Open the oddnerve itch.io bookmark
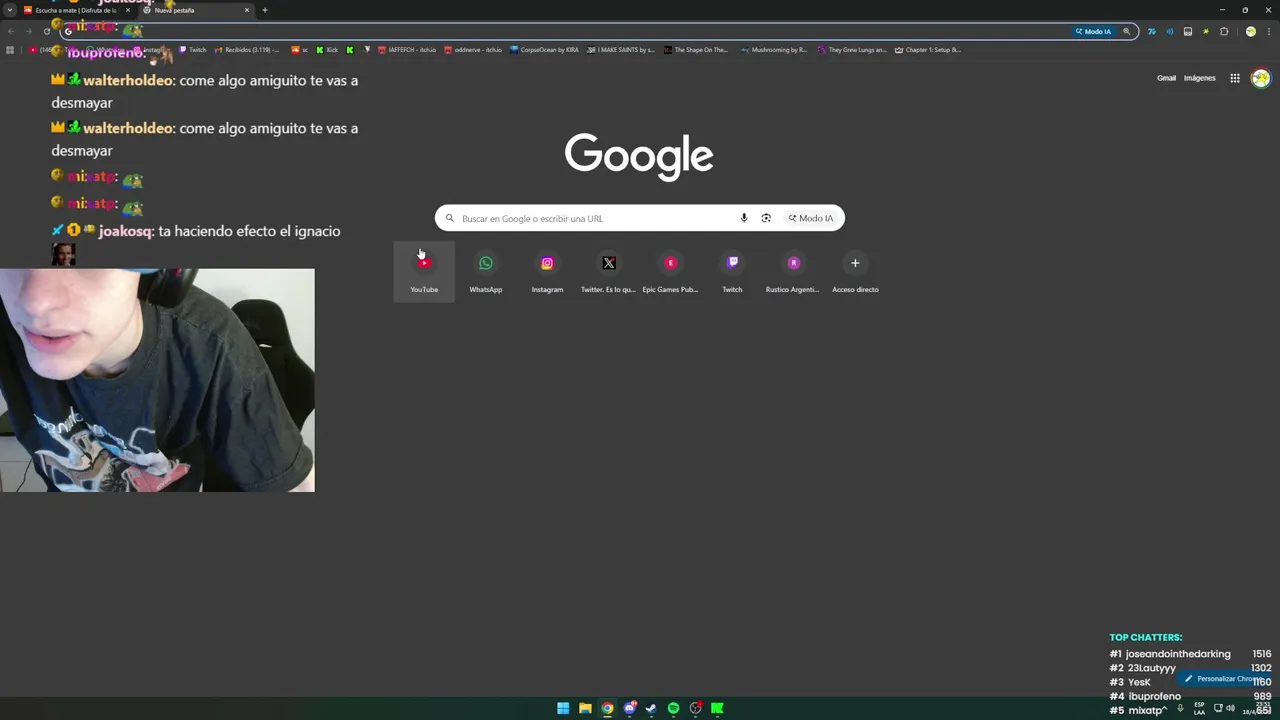Image resolution: width=1280 pixels, height=720 pixels. (x=473, y=49)
